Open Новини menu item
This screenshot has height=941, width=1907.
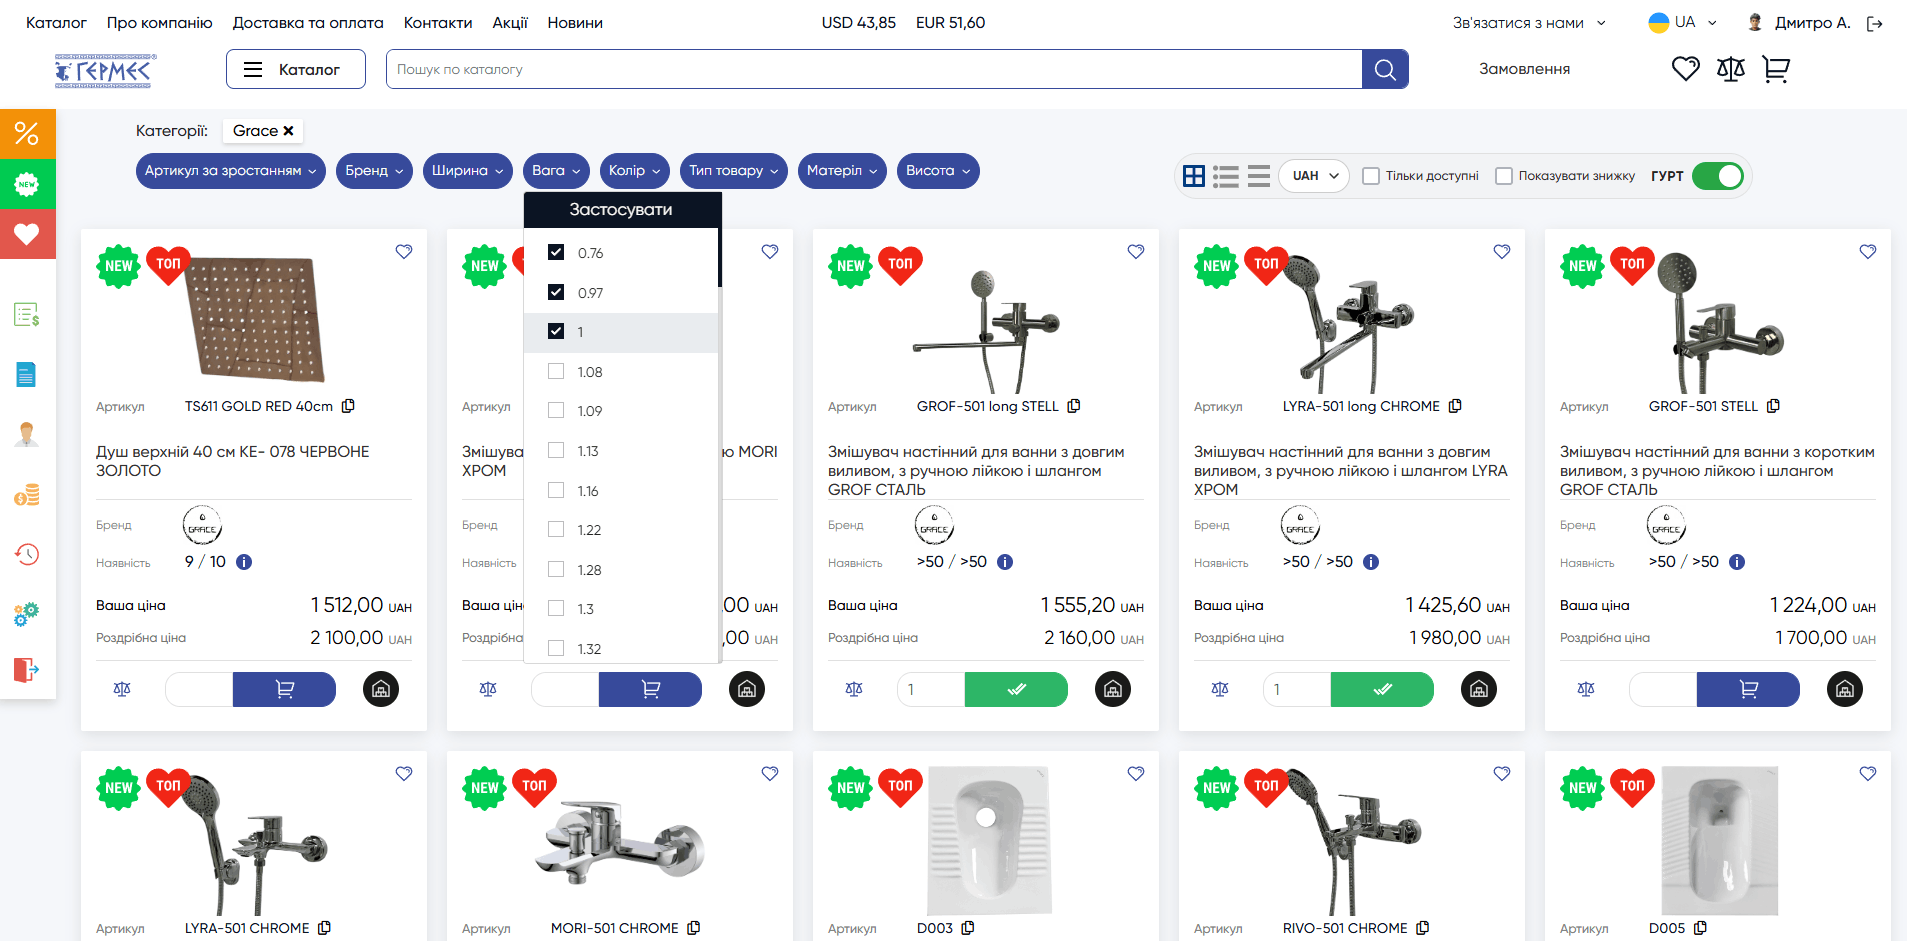pyautogui.click(x=575, y=22)
